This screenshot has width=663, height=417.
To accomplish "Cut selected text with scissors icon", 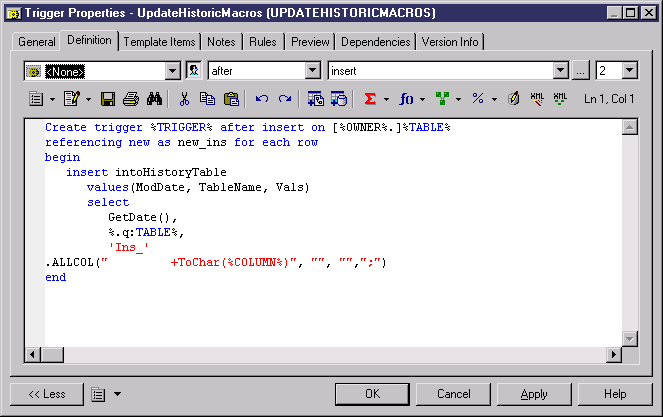I will pyautogui.click(x=184, y=99).
